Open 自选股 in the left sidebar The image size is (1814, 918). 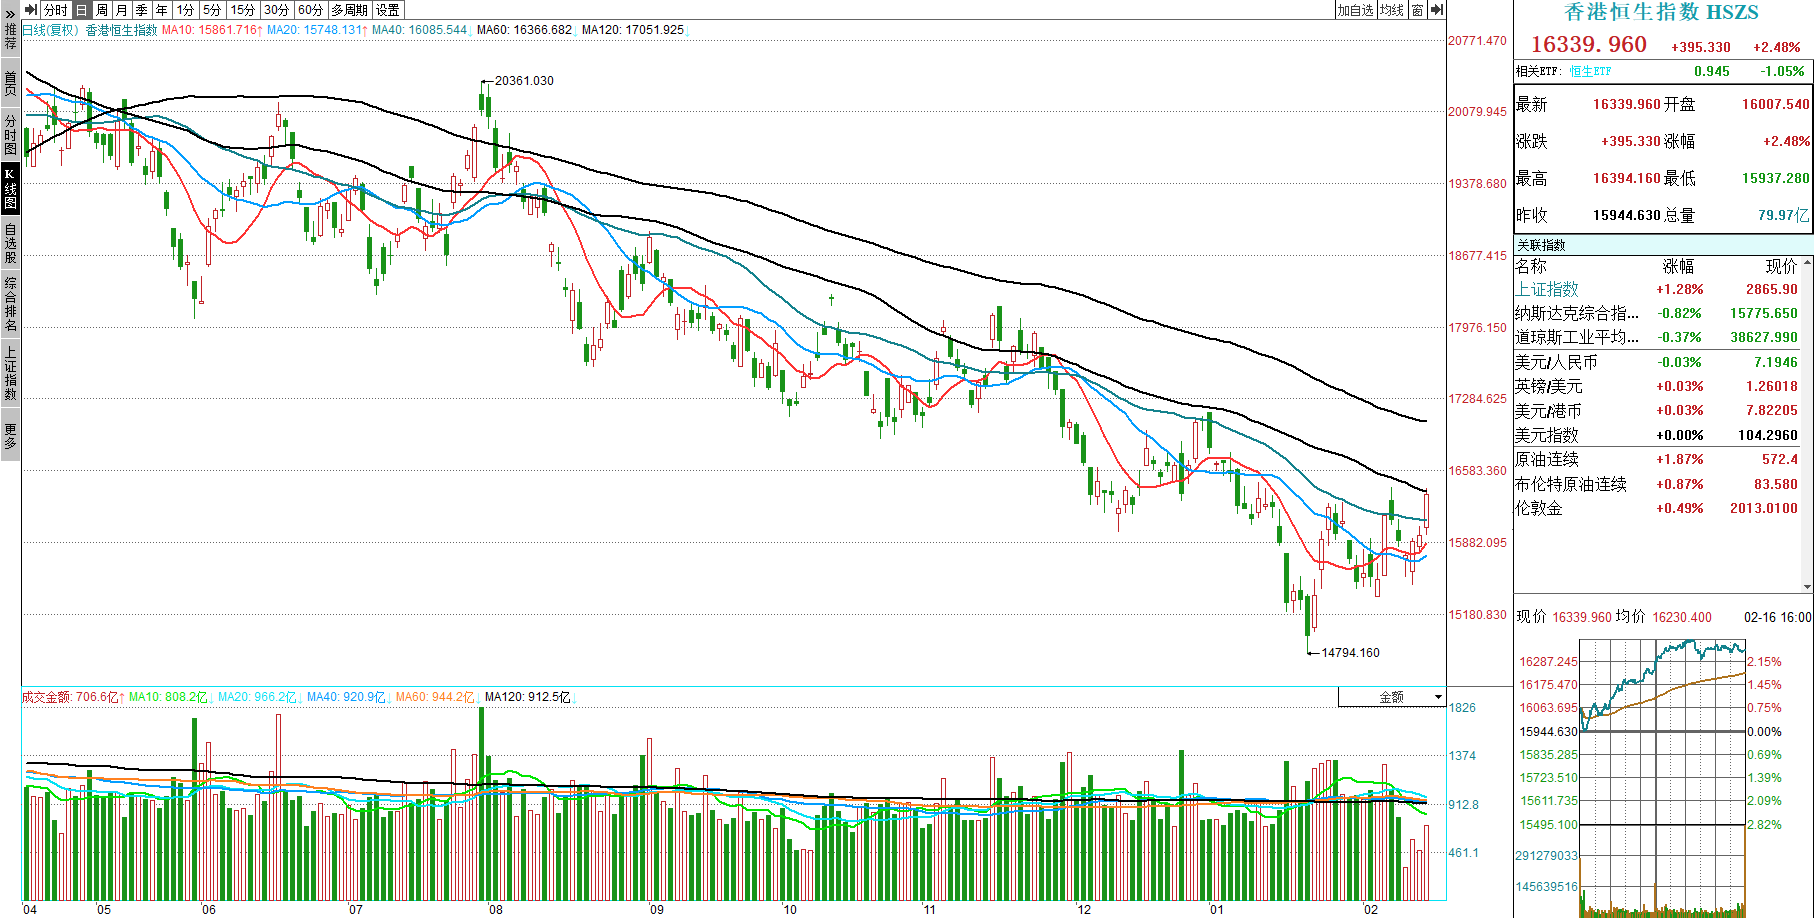click(x=10, y=242)
